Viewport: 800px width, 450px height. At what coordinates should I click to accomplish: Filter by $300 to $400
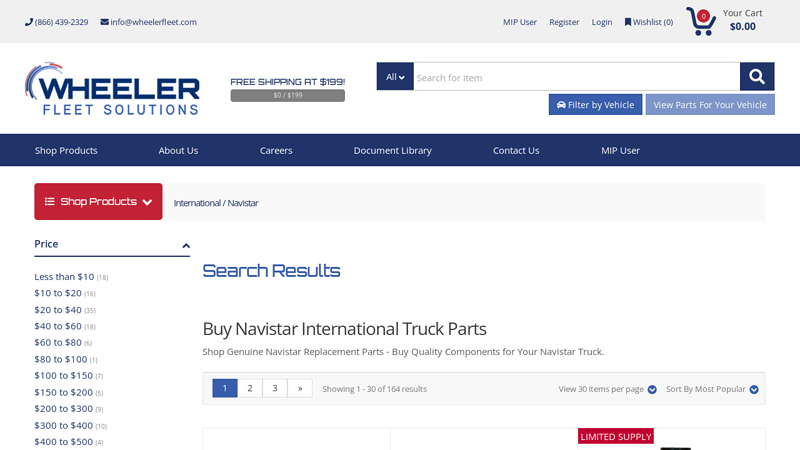pos(64,426)
